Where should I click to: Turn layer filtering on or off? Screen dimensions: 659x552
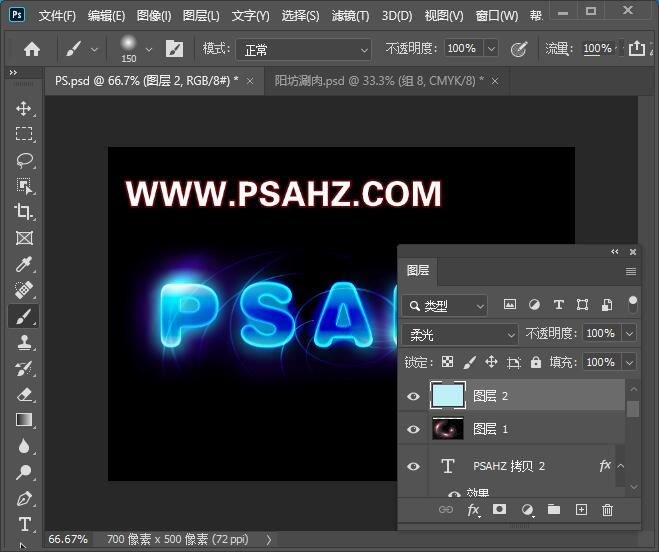pyautogui.click(x=633, y=304)
